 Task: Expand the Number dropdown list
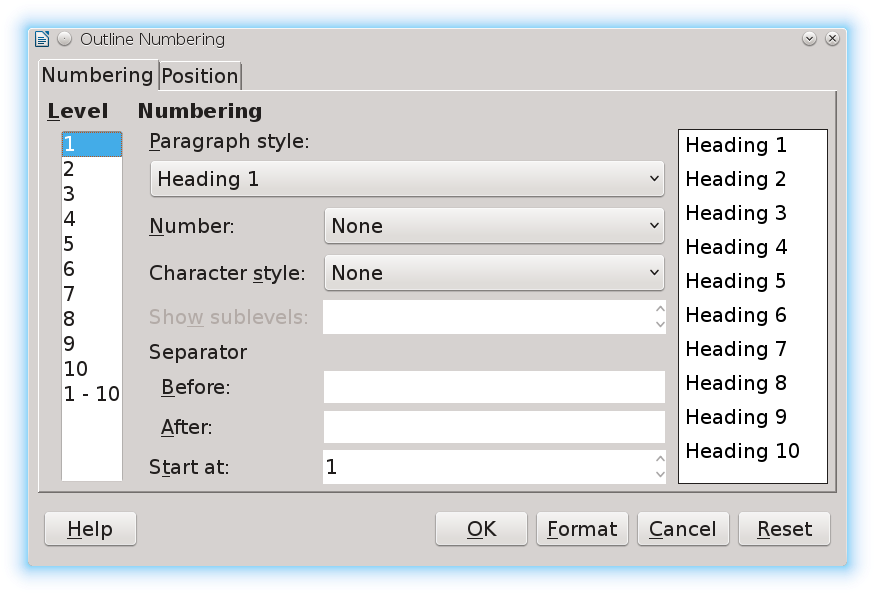pyautogui.click(x=494, y=226)
